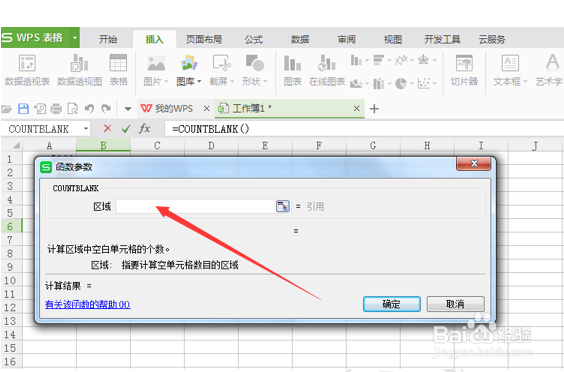Image resolution: width=564 pixels, height=372 pixels.
Task: Expand the 图片 dropdown arrow
Action: (x=166, y=82)
